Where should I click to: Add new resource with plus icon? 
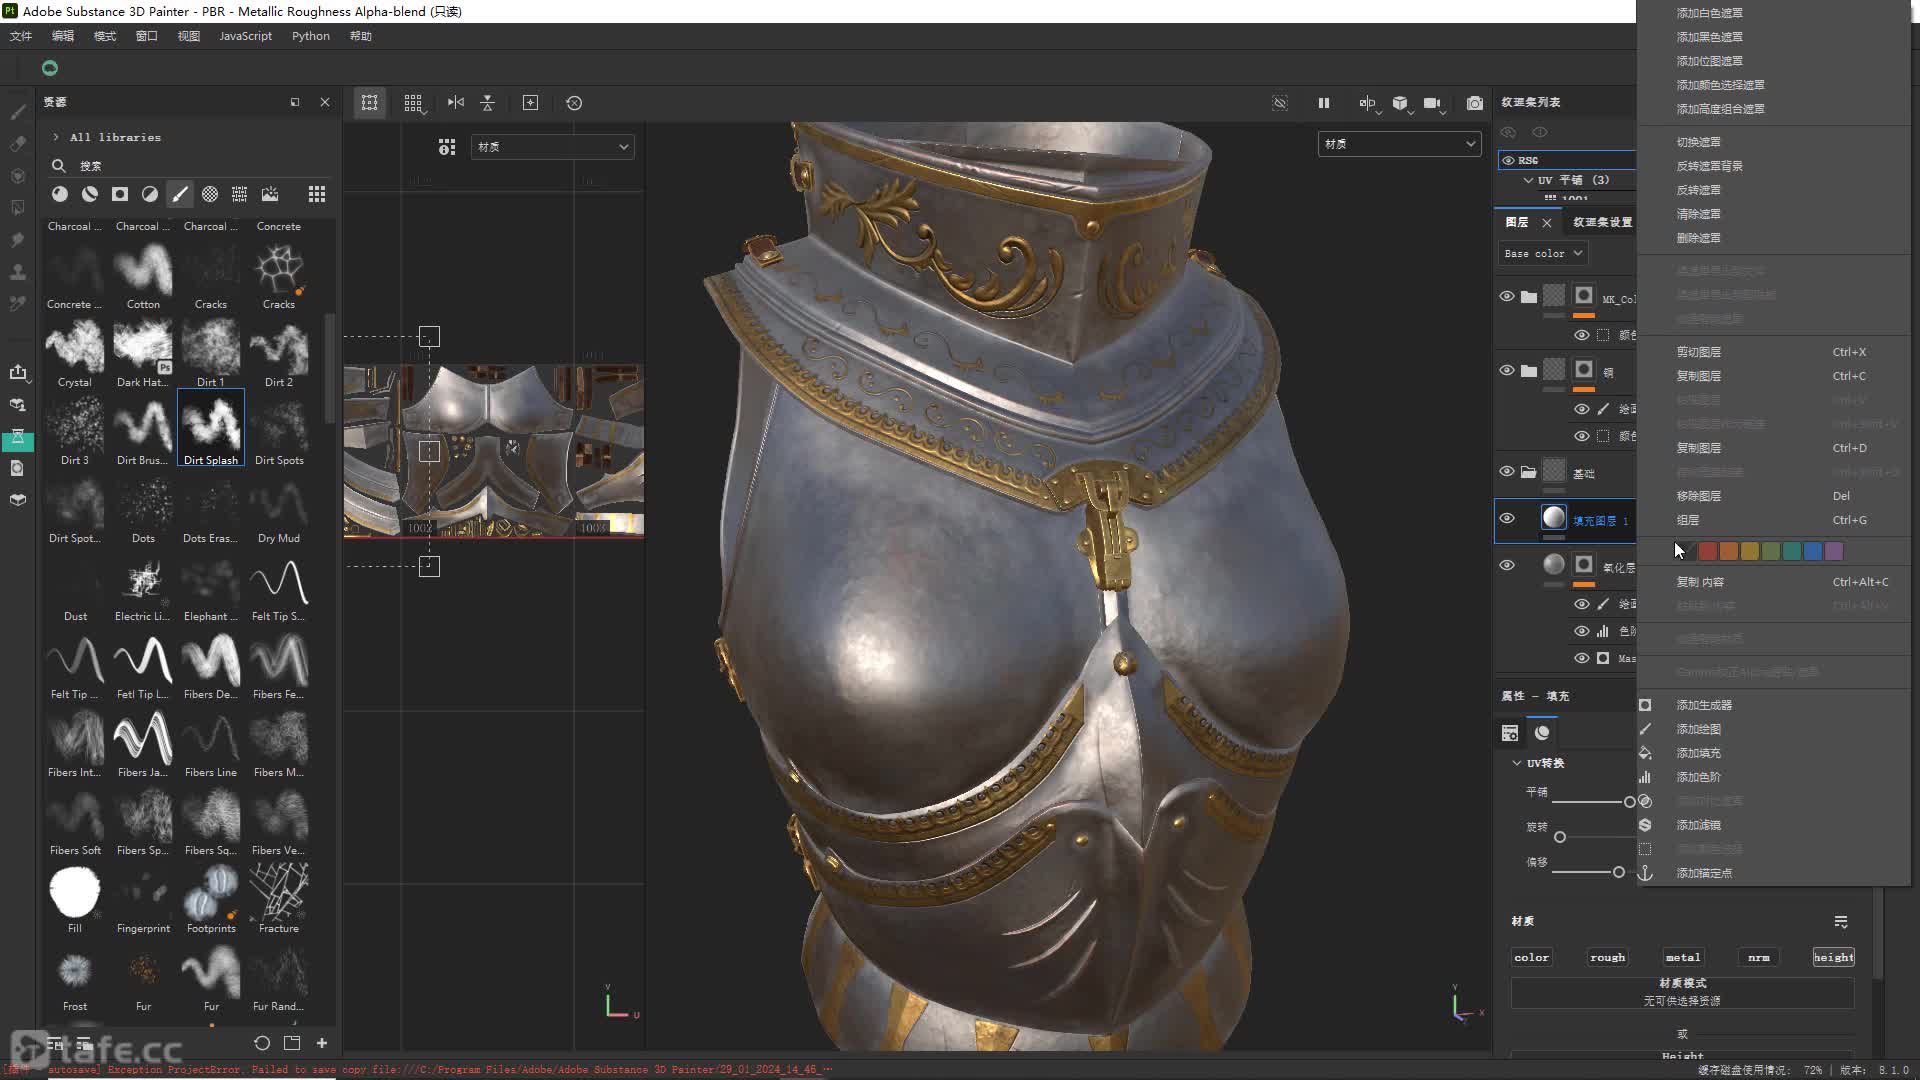click(x=322, y=1043)
